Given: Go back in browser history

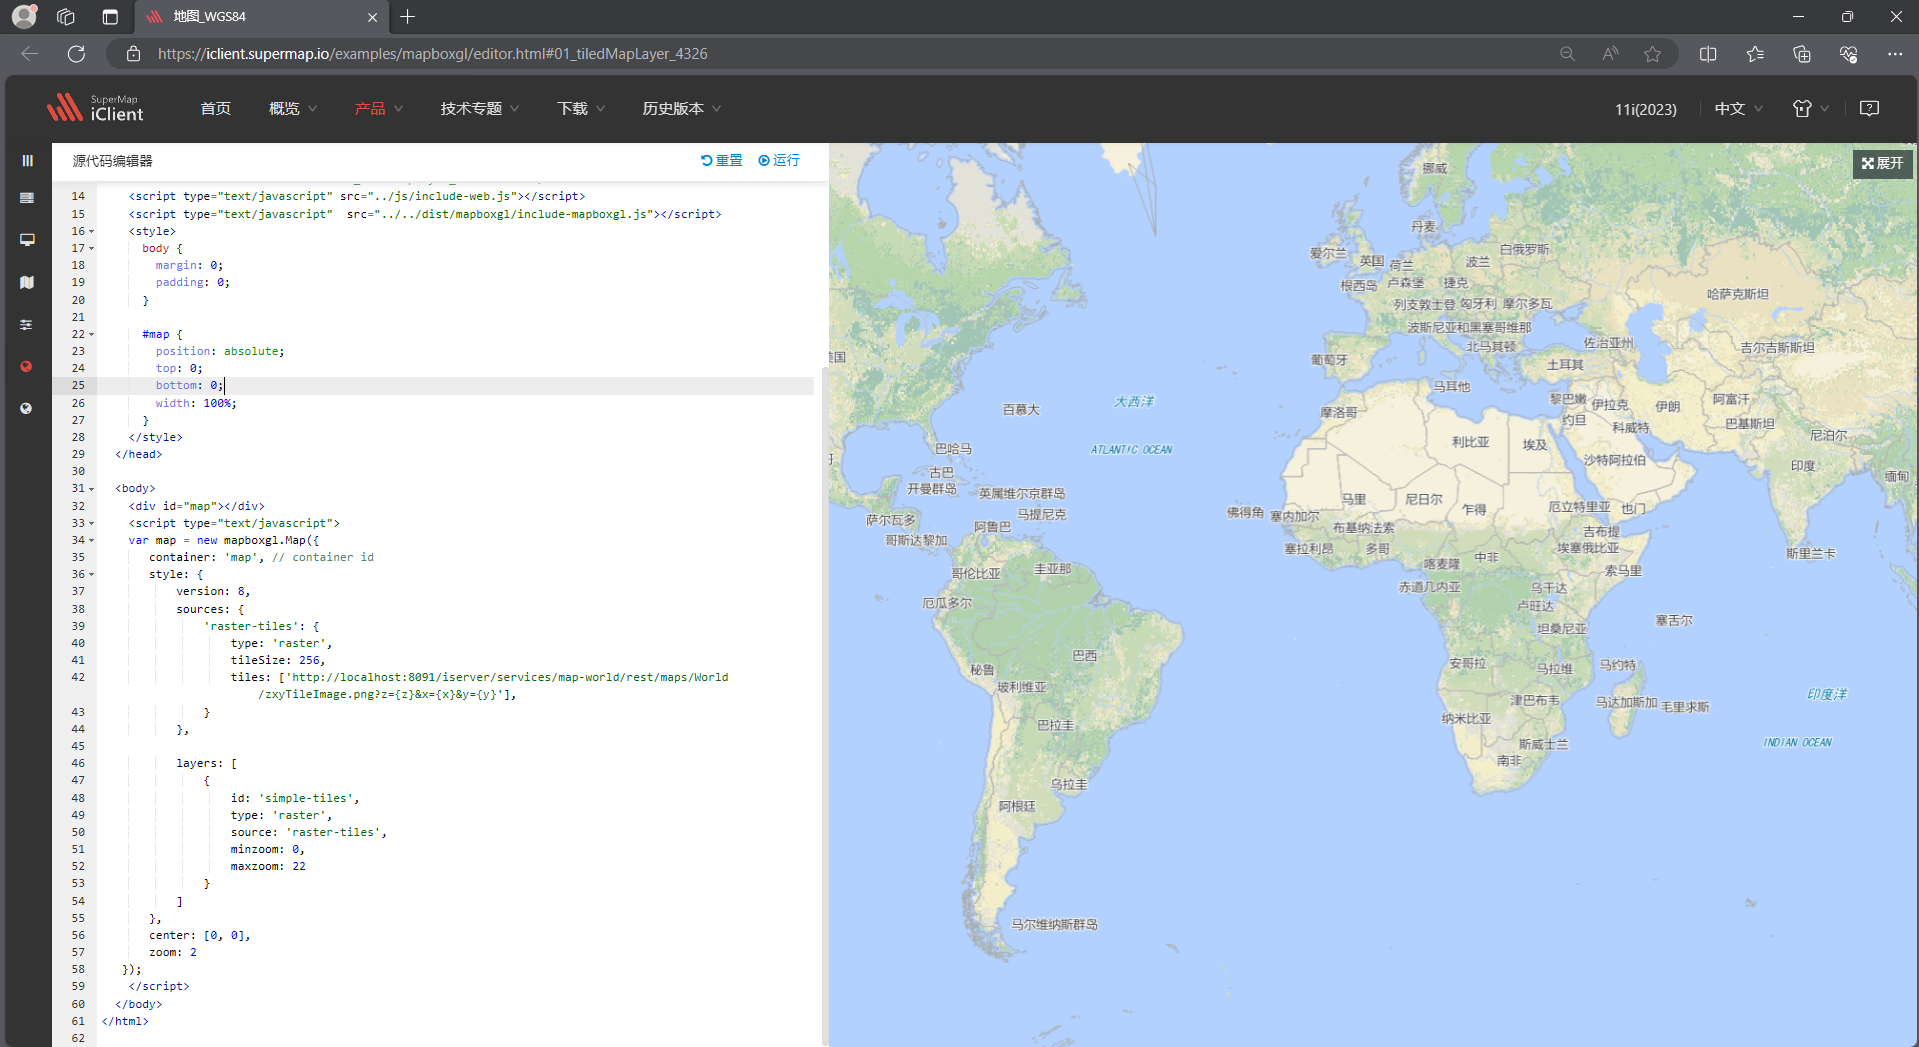Looking at the screenshot, I should (30, 54).
